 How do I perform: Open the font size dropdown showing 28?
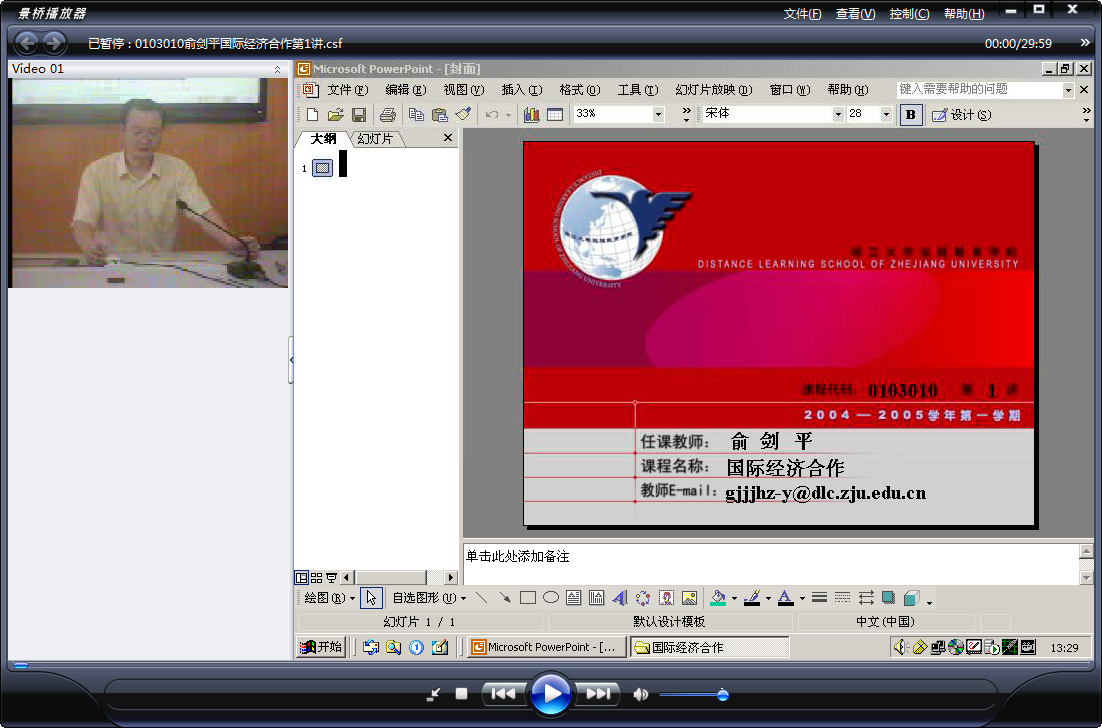coord(886,114)
